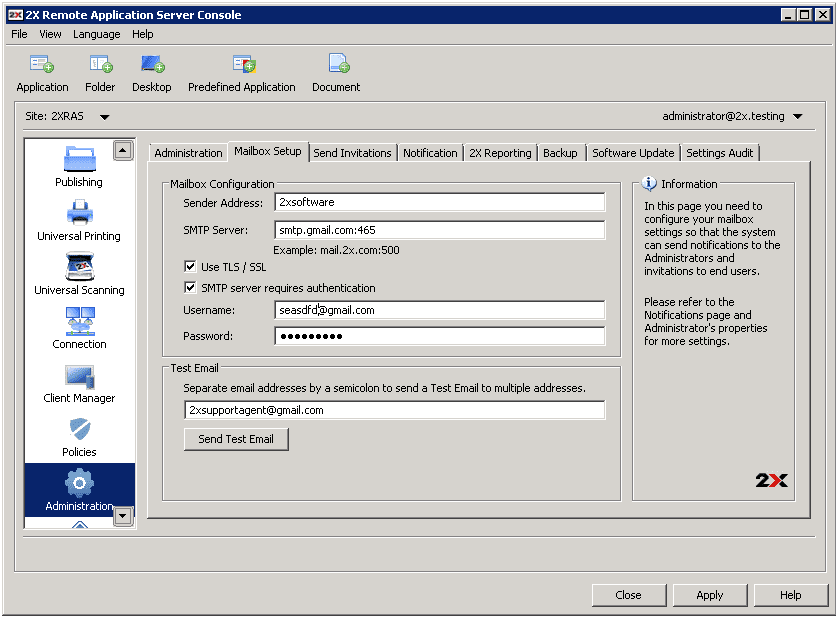Click the Sender Address input field

(440, 202)
